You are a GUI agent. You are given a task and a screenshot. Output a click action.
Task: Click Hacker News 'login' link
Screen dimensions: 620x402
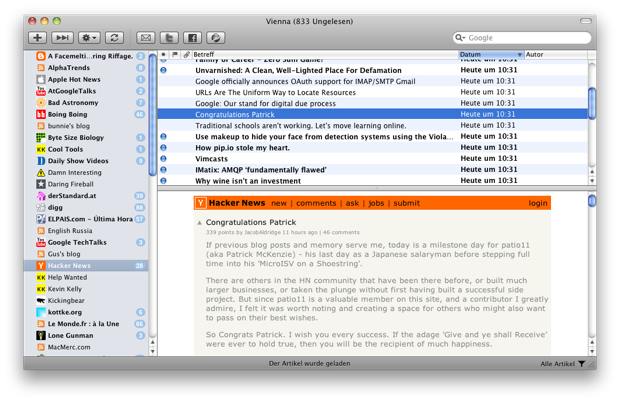point(538,203)
